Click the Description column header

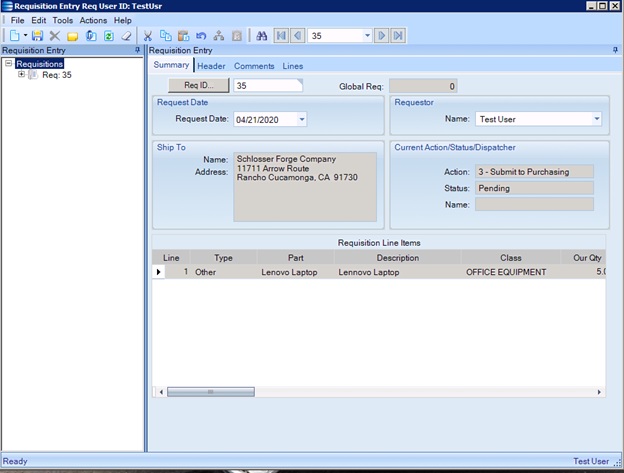point(398,258)
